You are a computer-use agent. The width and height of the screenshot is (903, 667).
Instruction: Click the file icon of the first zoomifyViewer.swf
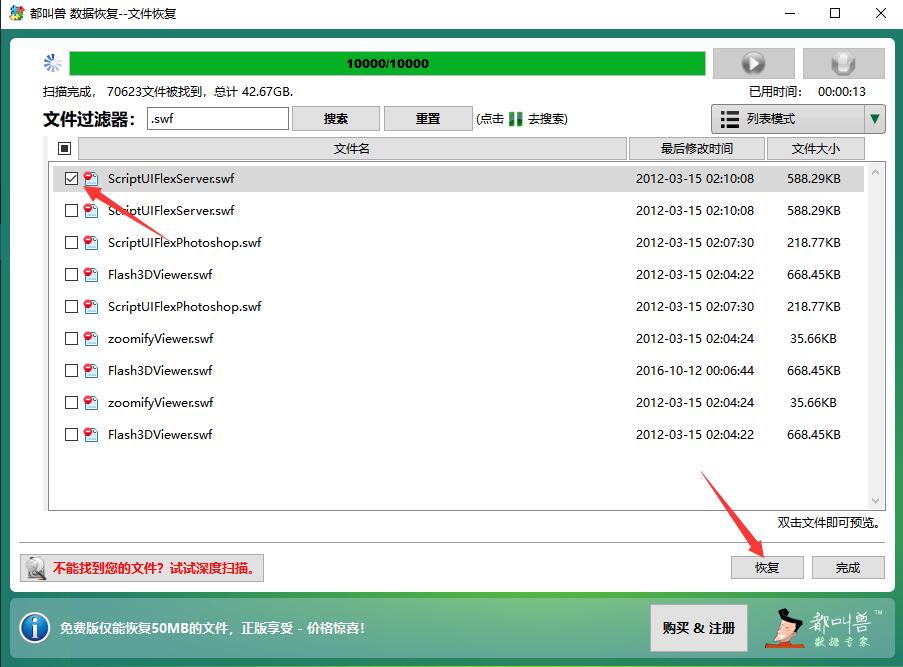tap(91, 338)
